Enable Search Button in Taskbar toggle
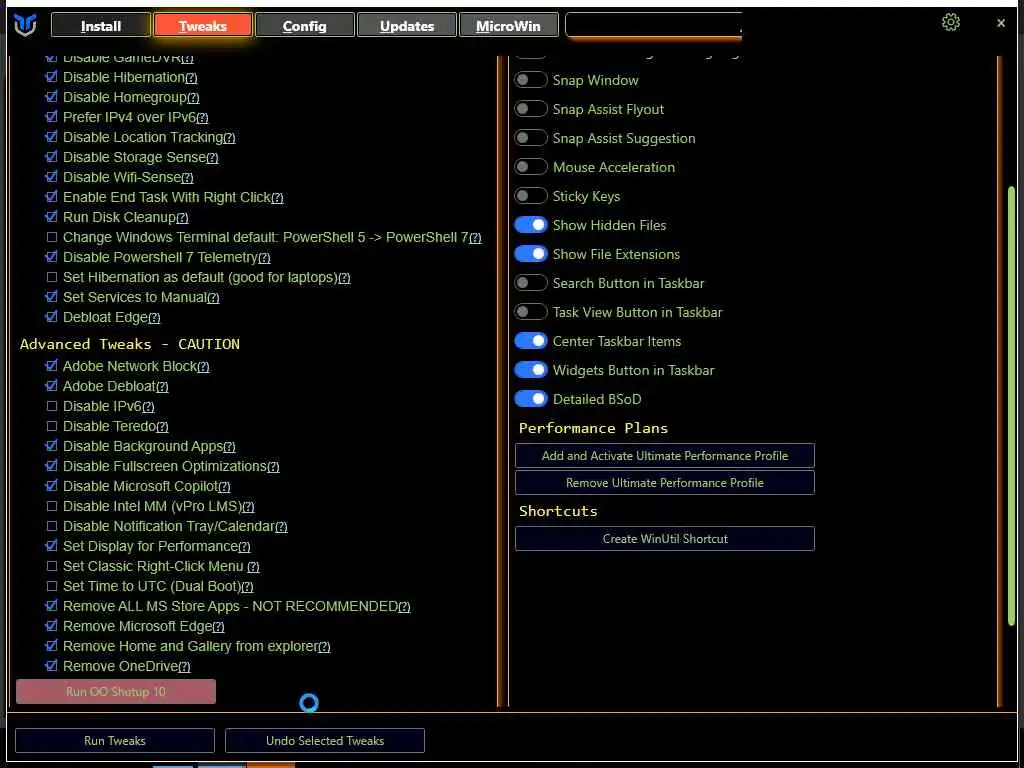The width and height of the screenshot is (1024, 768). point(530,283)
